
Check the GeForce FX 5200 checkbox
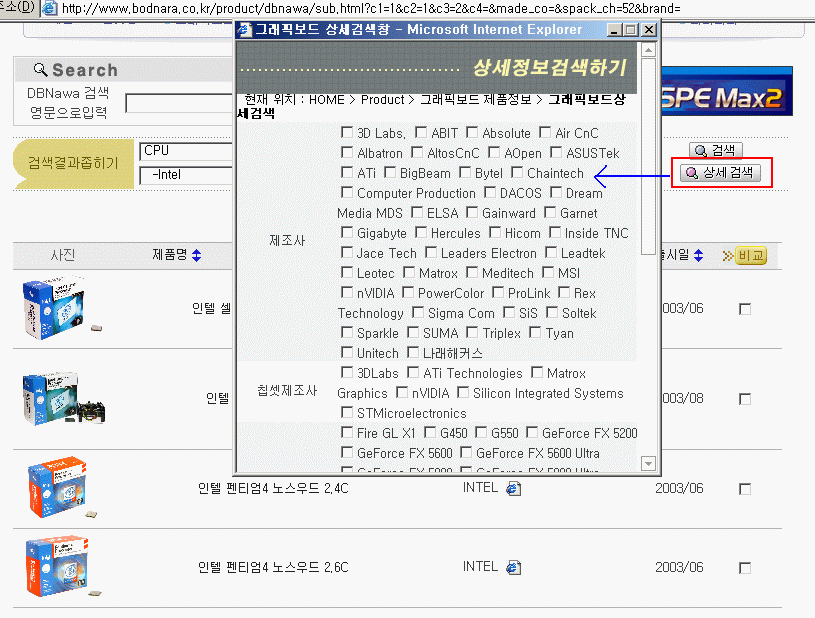[x=532, y=432]
